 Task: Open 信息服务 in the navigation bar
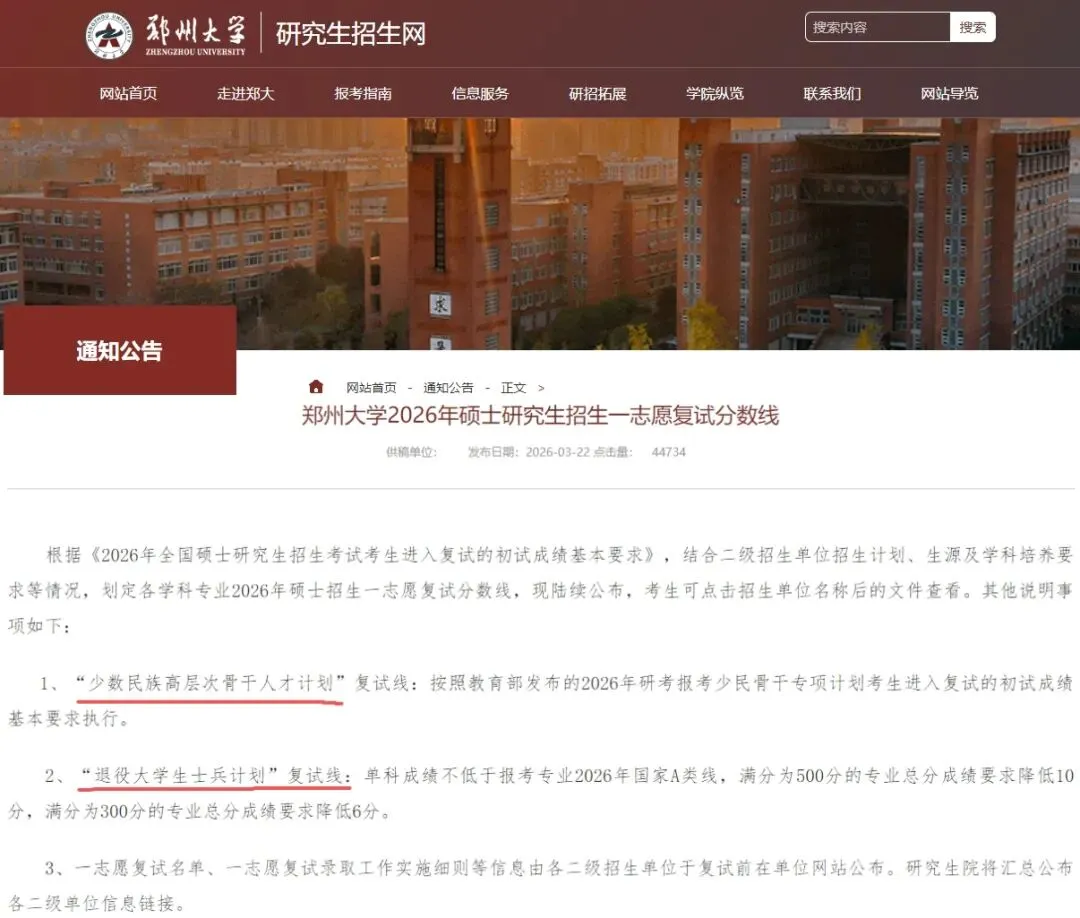point(480,94)
